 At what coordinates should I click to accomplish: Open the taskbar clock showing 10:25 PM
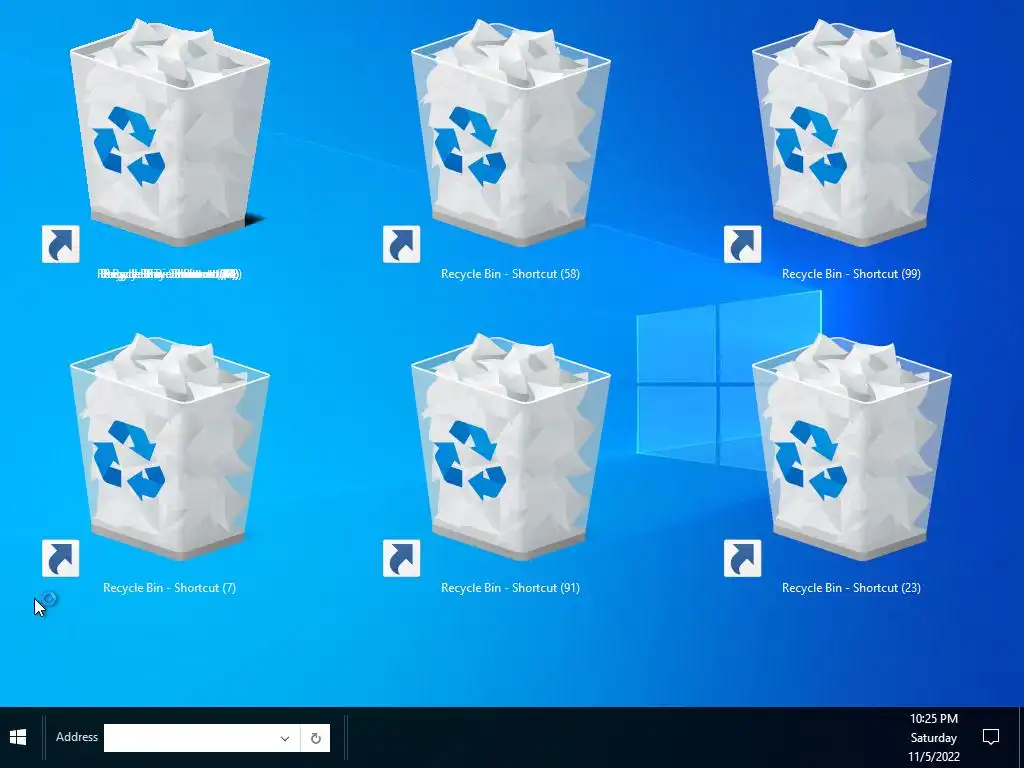click(x=934, y=737)
